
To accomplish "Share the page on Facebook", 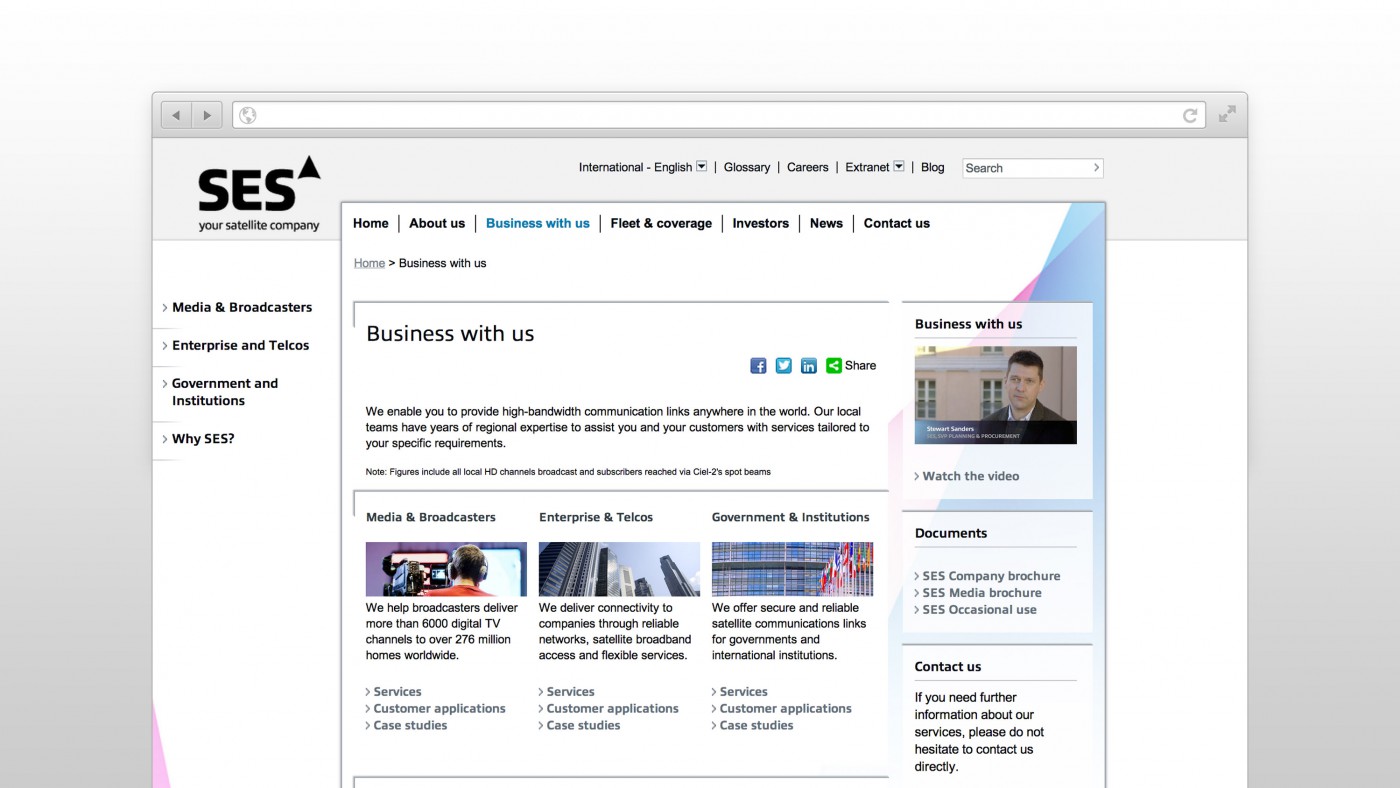I will coord(758,366).
